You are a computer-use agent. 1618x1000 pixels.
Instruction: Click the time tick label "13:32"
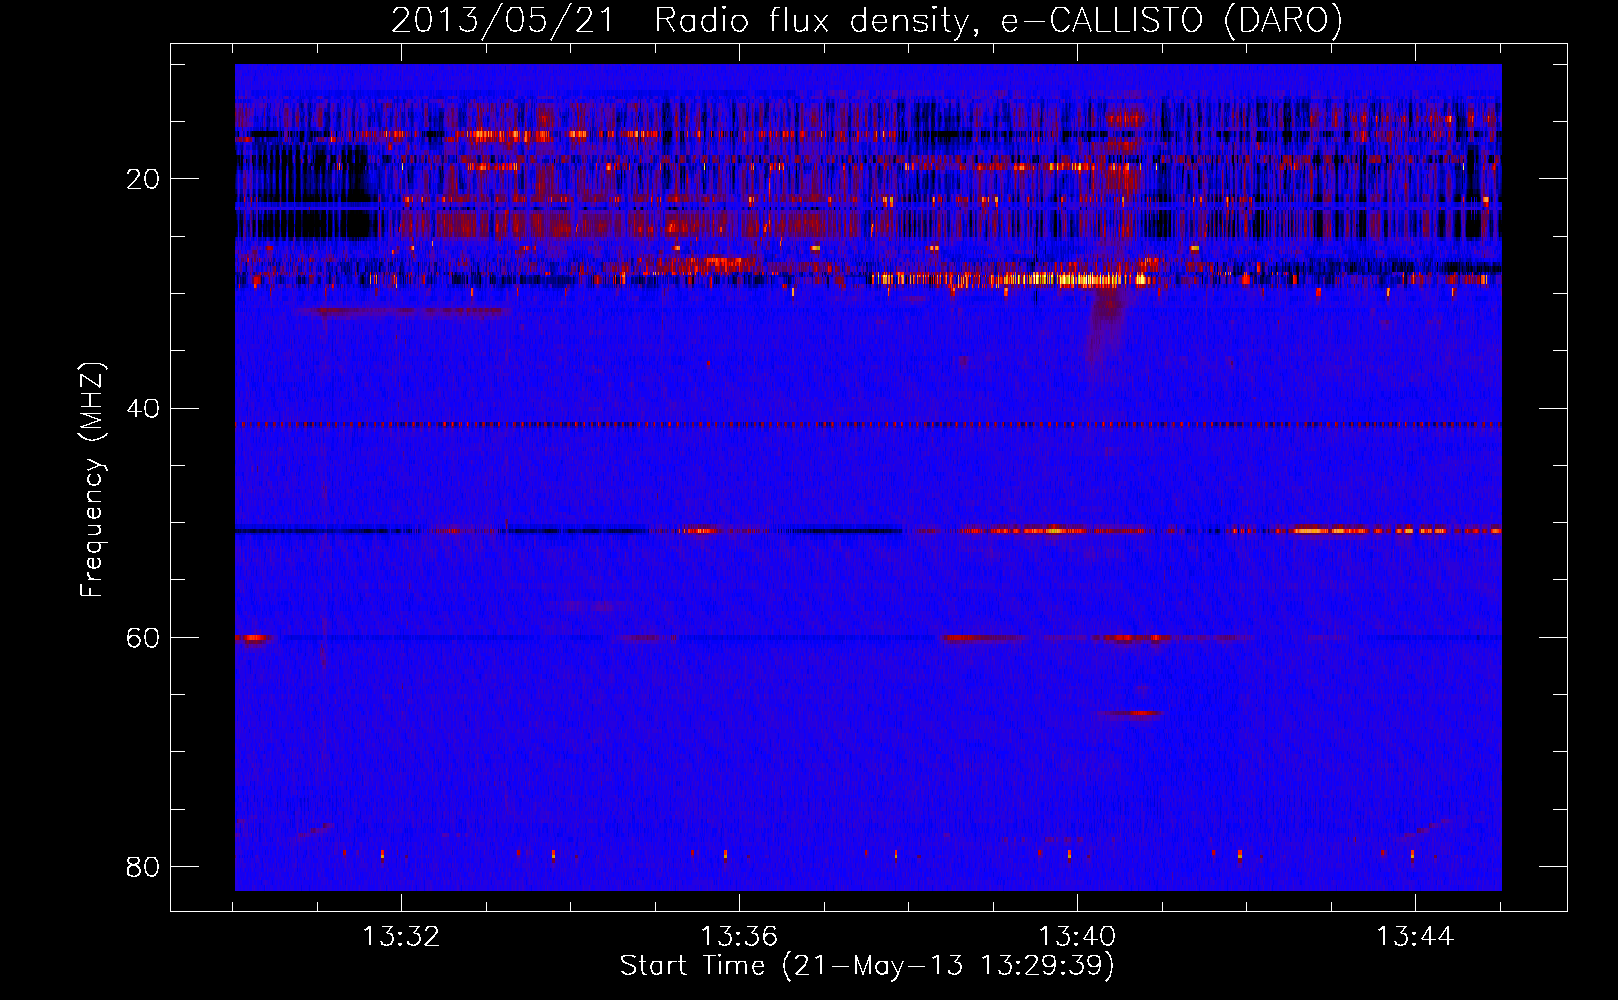coord(401,936)
